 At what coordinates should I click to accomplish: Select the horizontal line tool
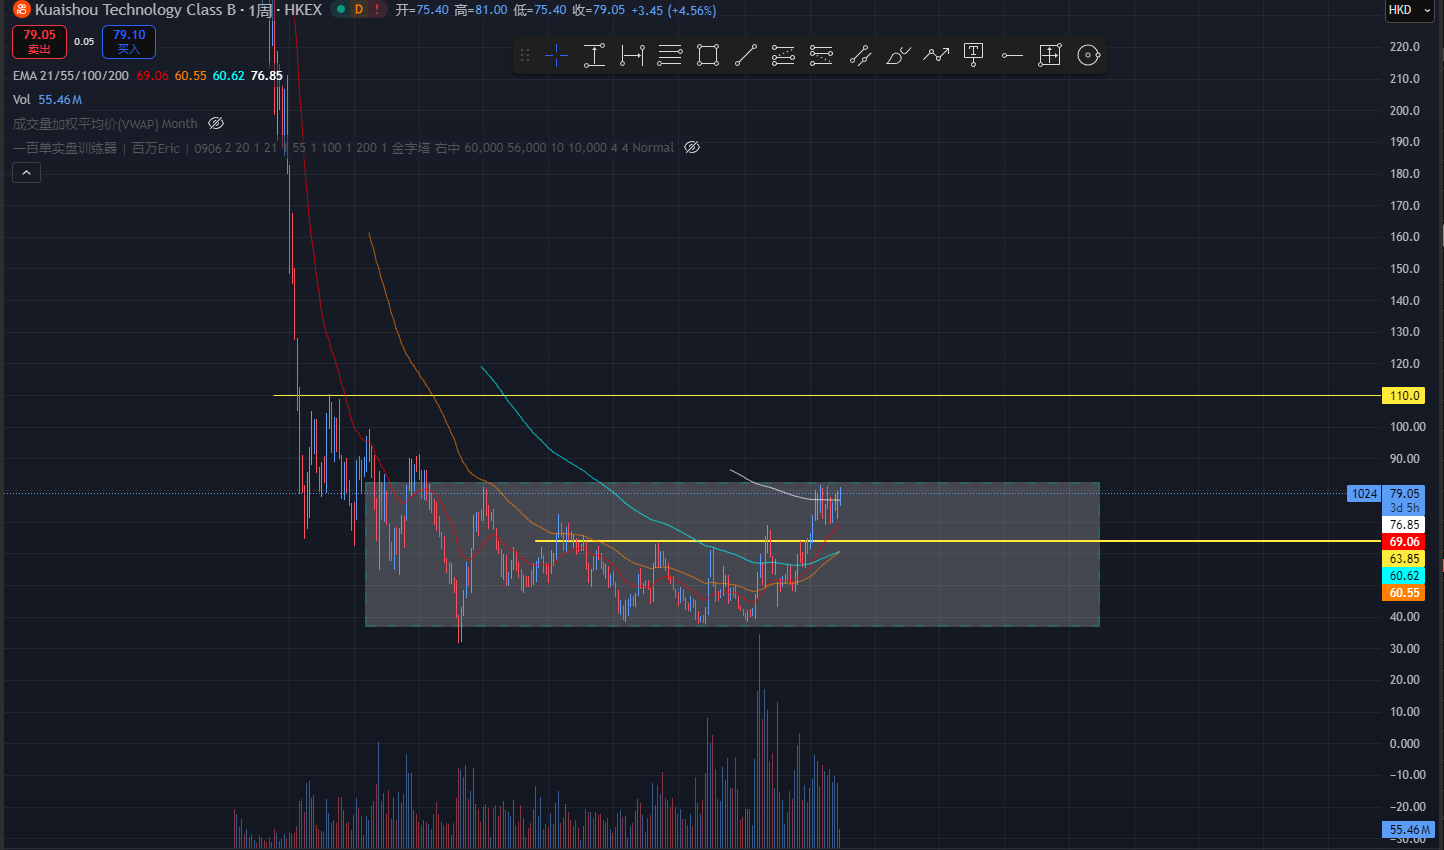[1012, 56]
